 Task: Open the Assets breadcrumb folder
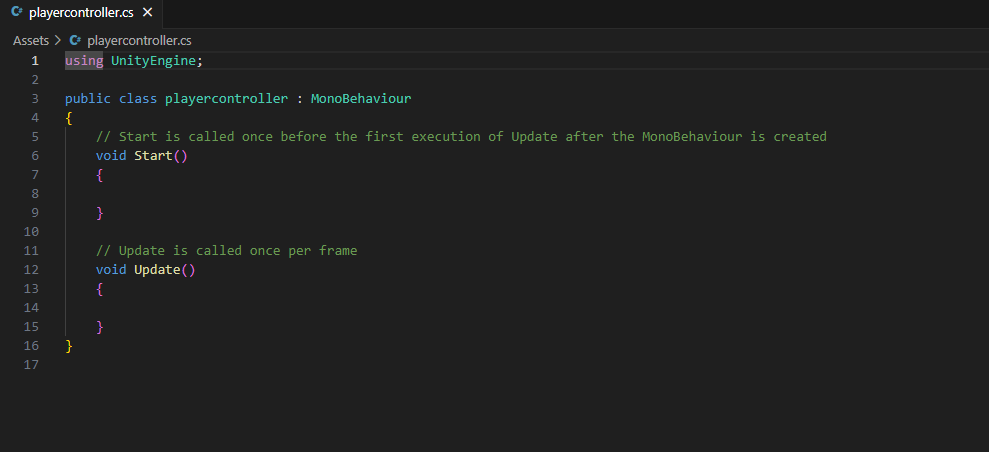tap(30, 41)
